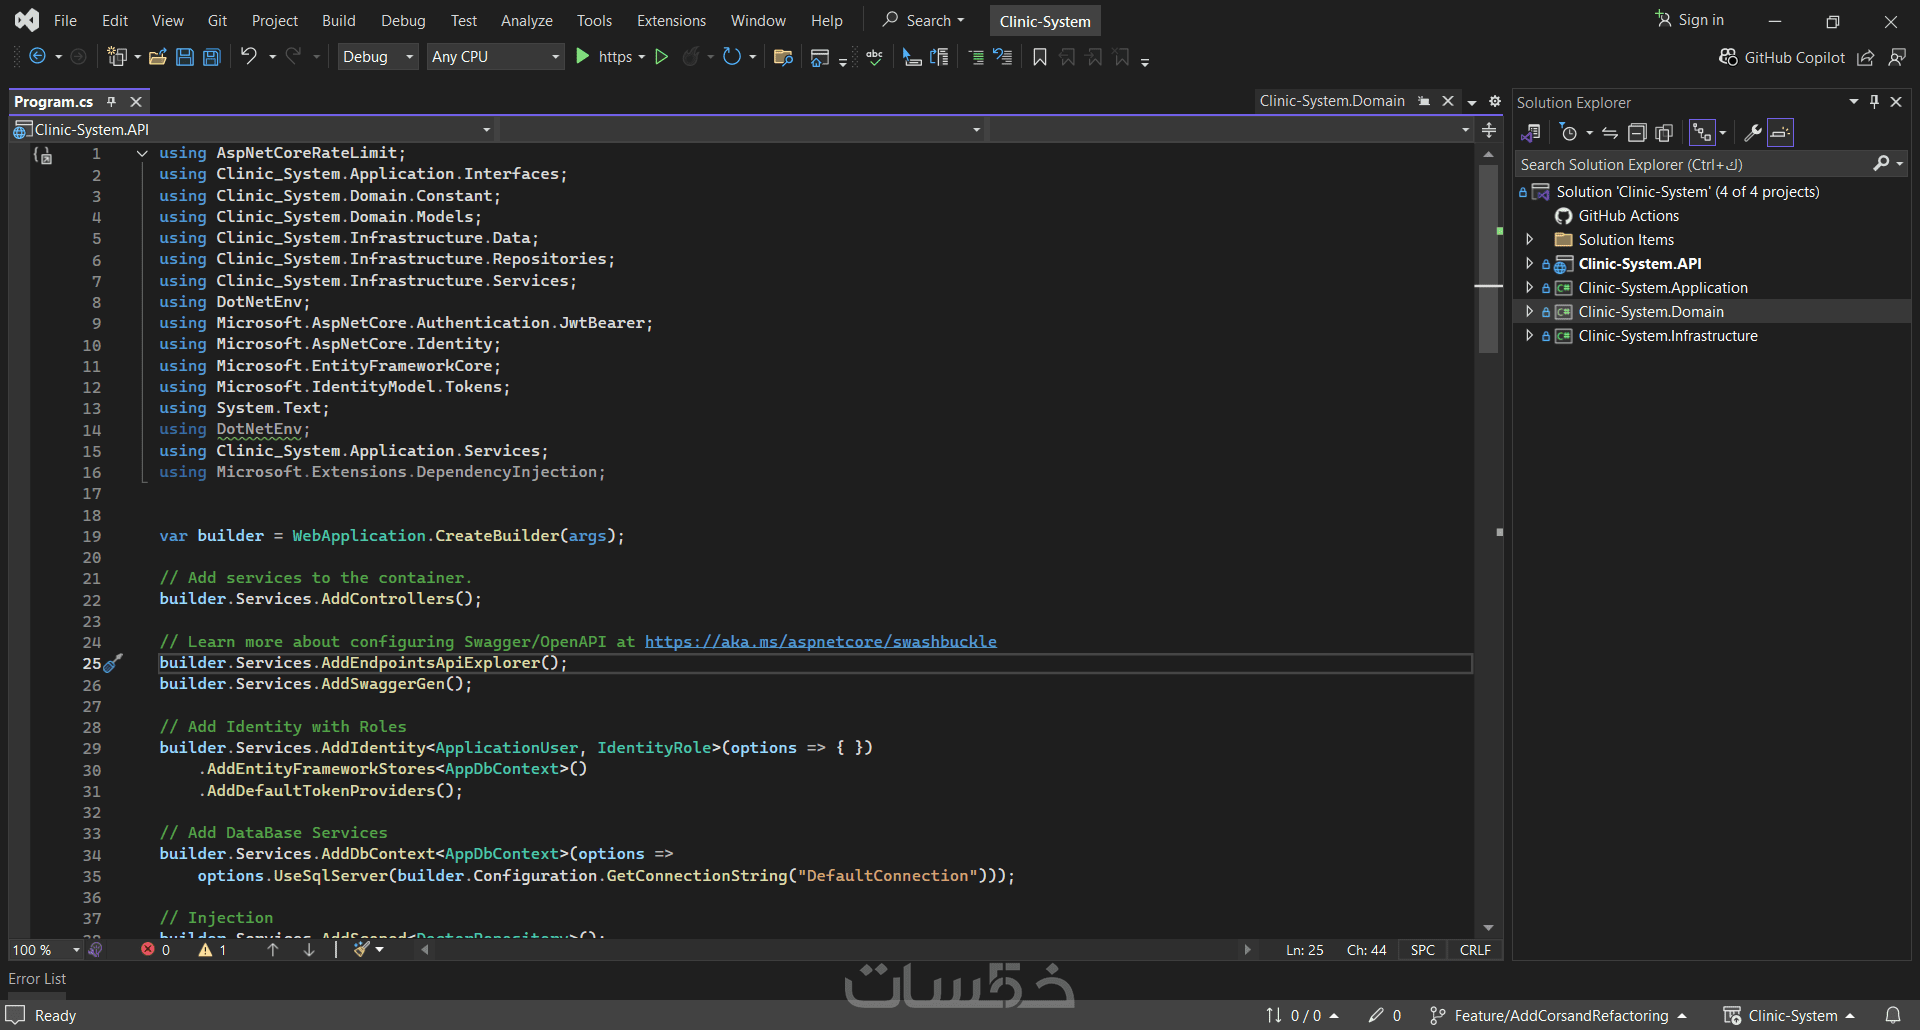1920x1030 pixels.
Task: Save the current file with Save icon
Action: tap(185, 57)
